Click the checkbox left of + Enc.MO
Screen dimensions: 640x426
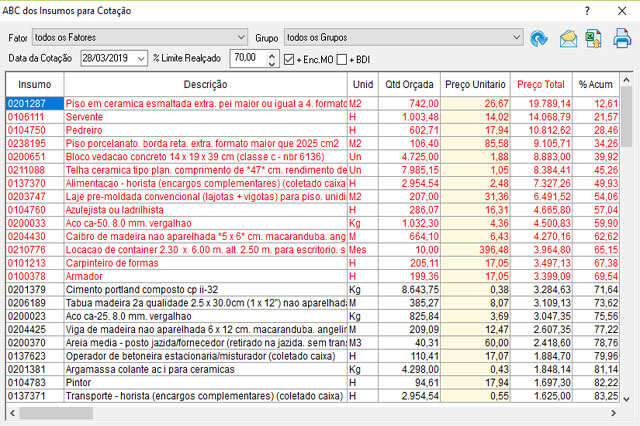point(289,60)
